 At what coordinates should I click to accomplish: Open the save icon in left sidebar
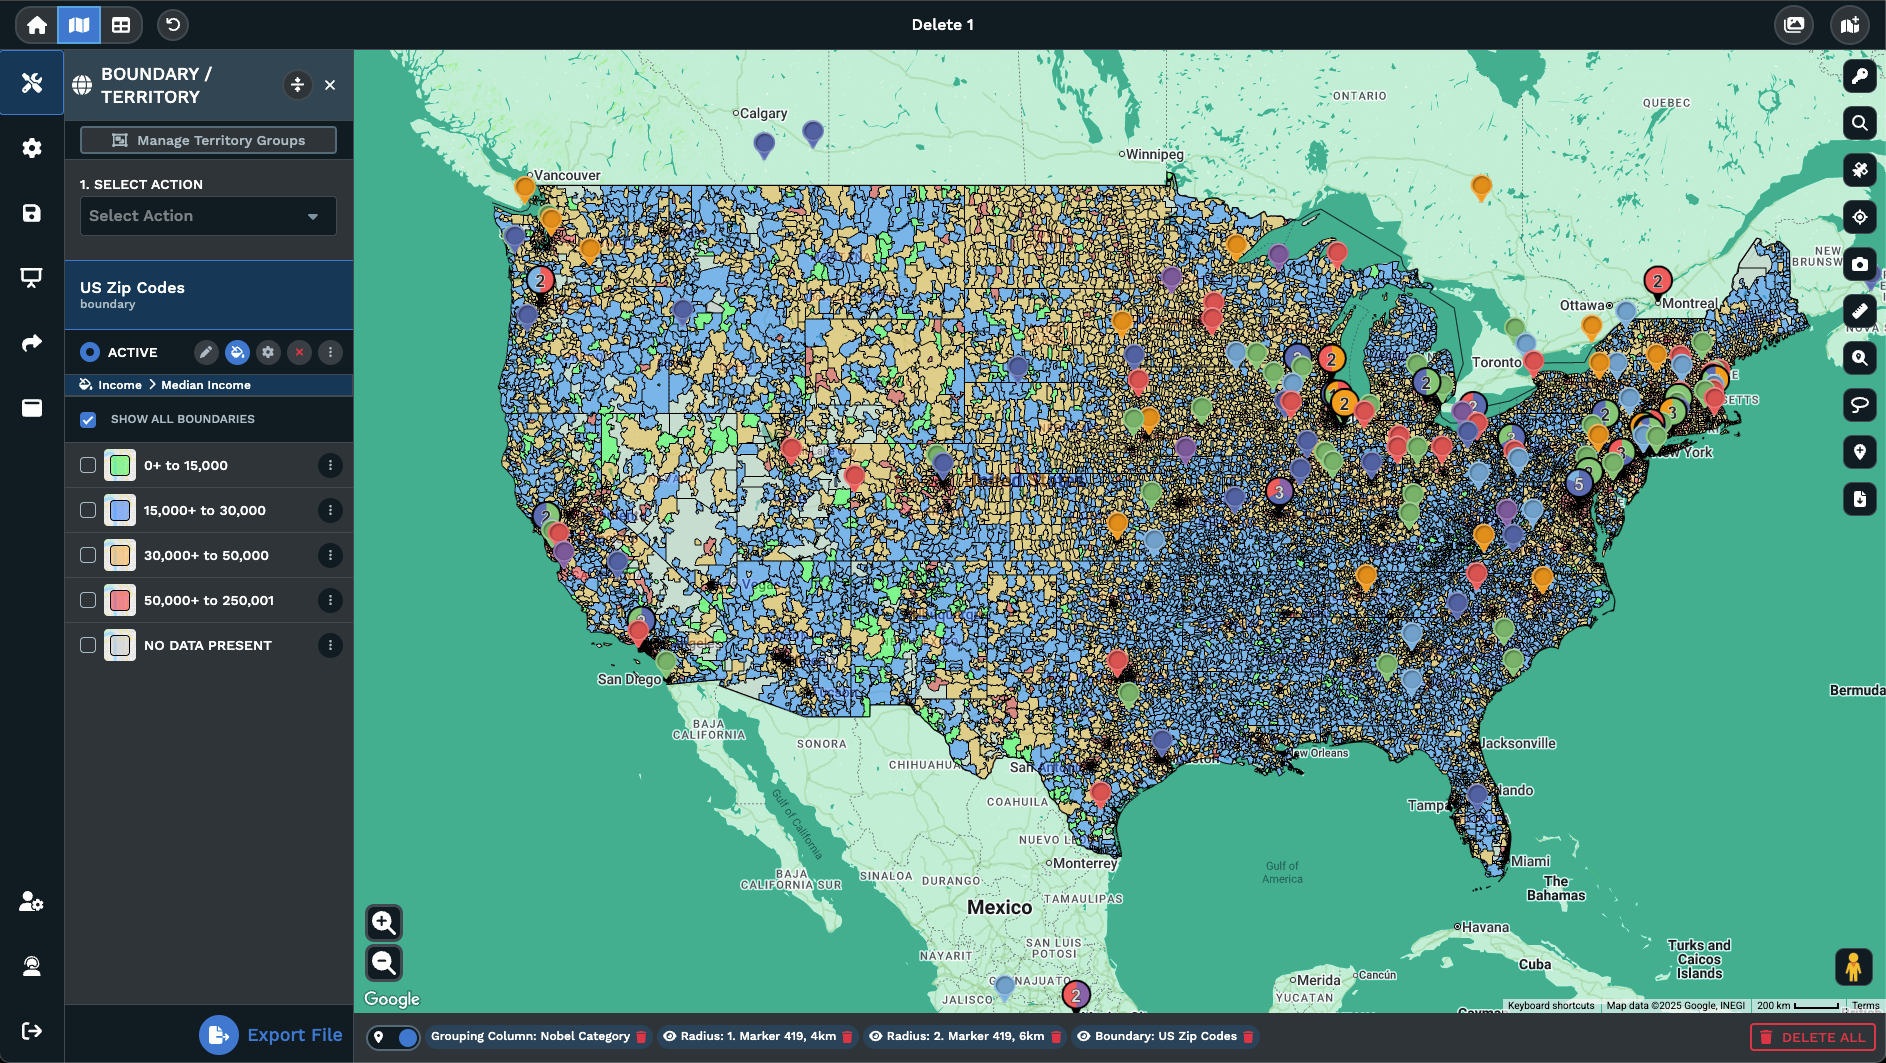coord(32,213)
